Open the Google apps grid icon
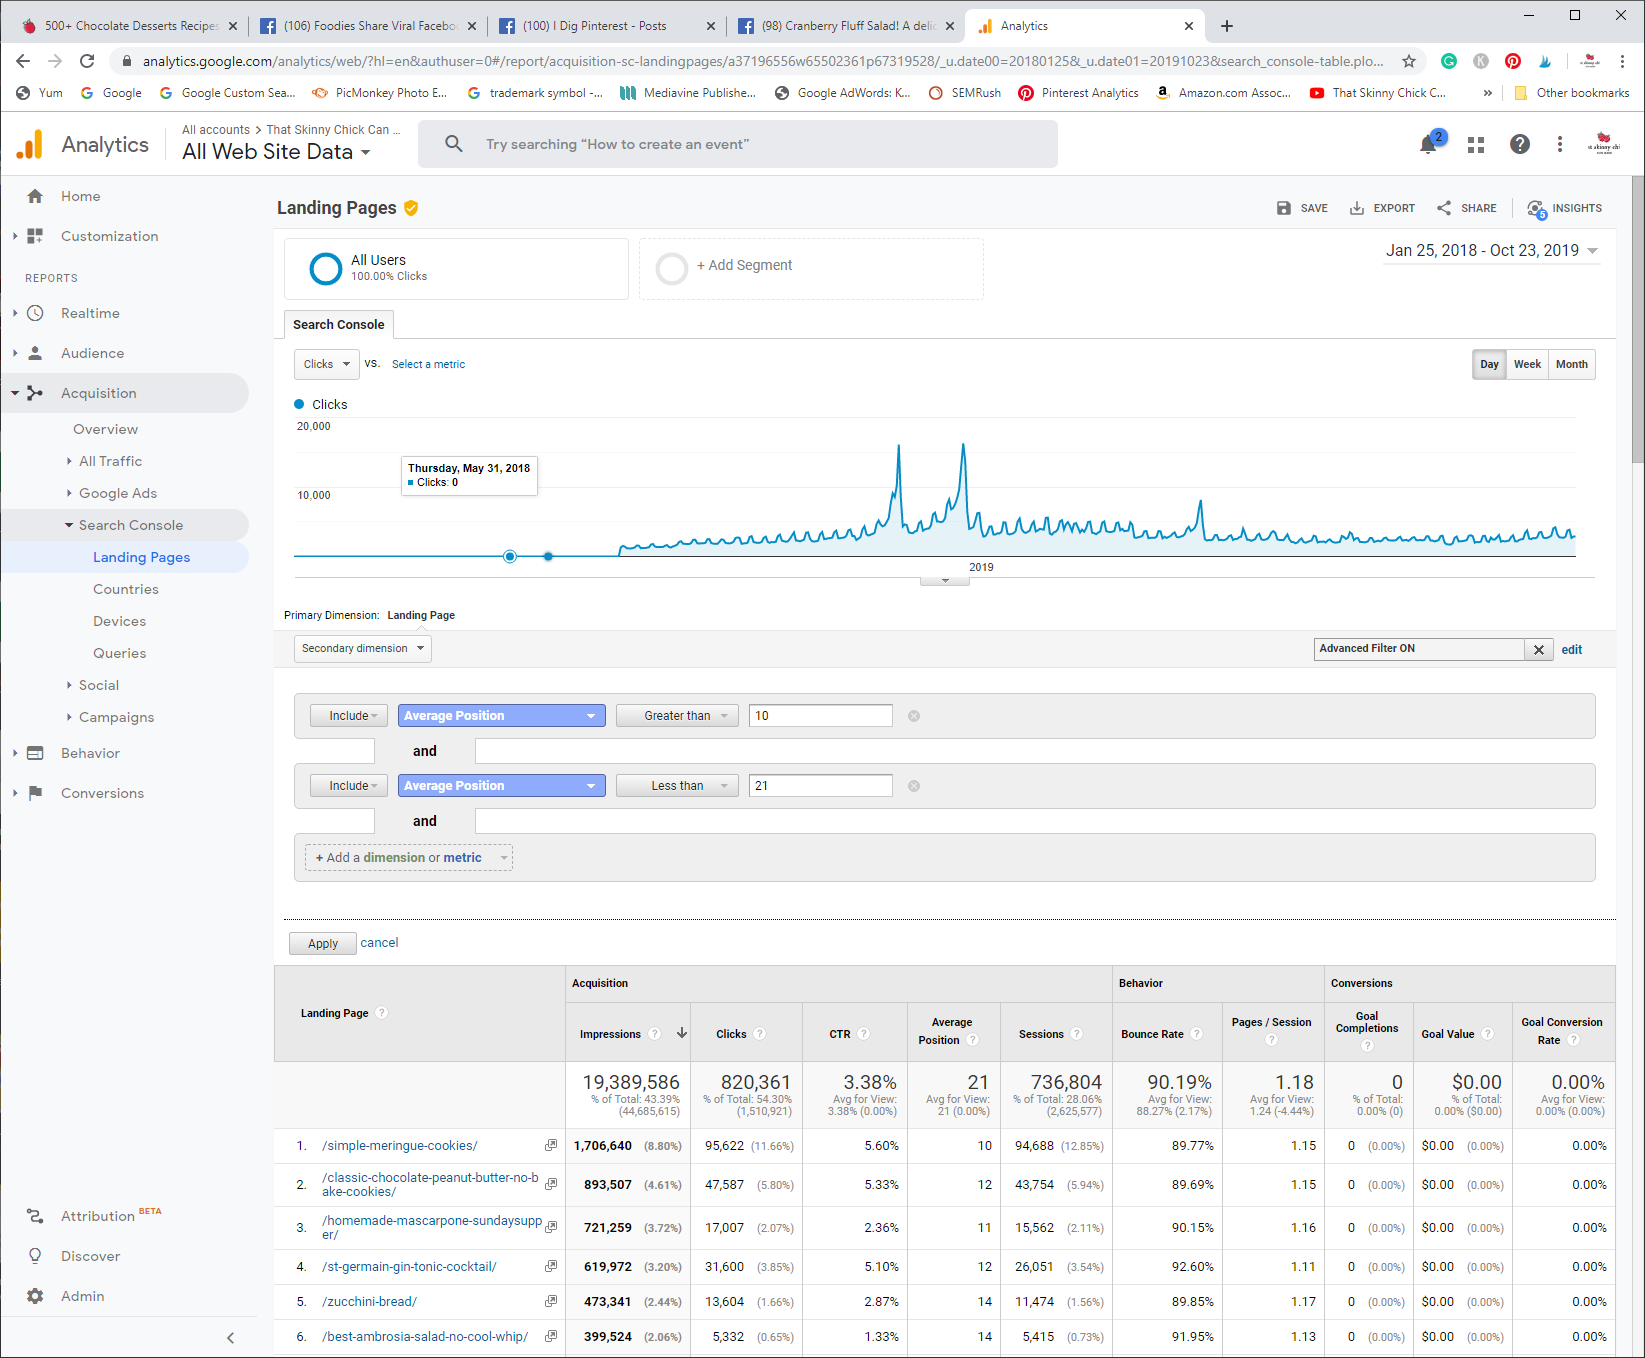This screenshot has height=1358, width=1645. point(1476,145)
